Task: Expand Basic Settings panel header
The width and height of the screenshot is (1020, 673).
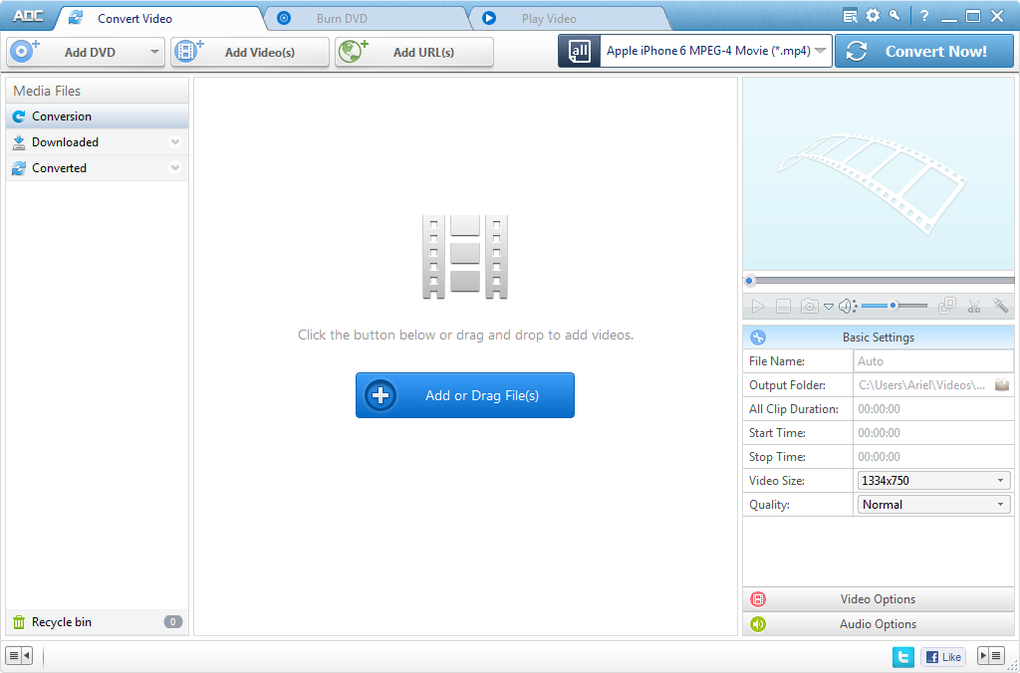Action: click(878, 337)
